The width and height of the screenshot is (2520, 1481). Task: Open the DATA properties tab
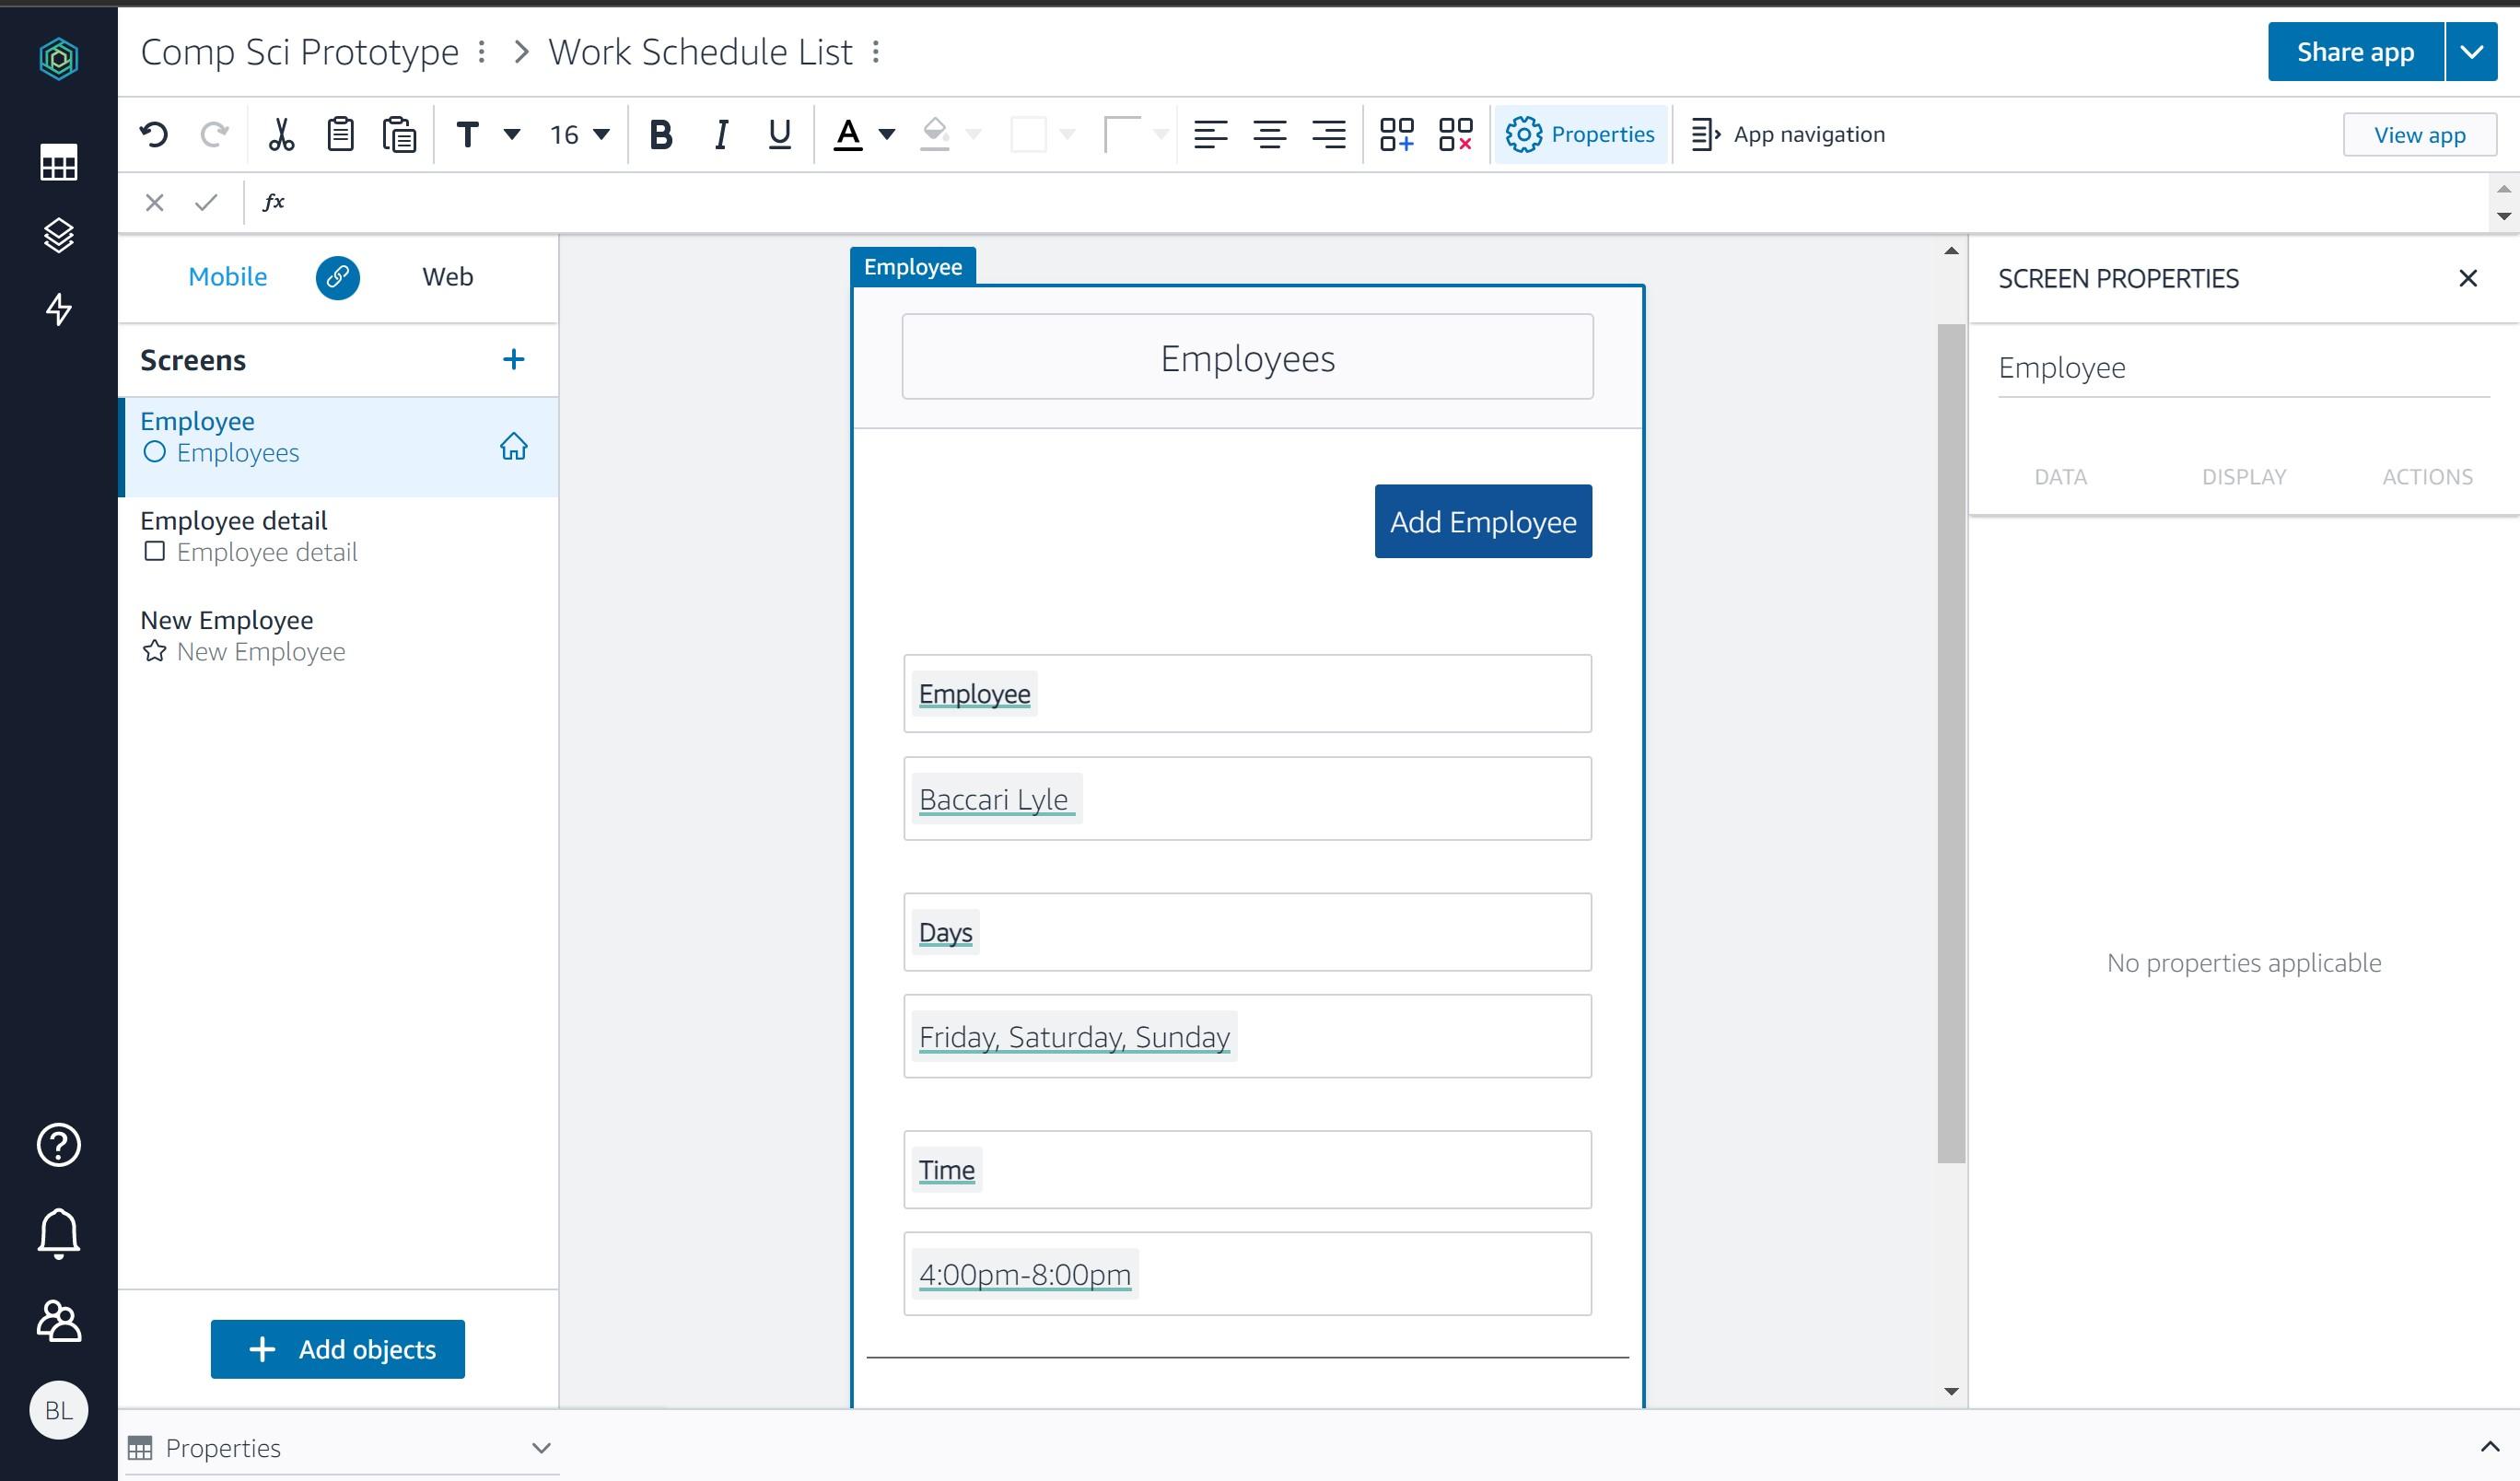coord(2060,477)
